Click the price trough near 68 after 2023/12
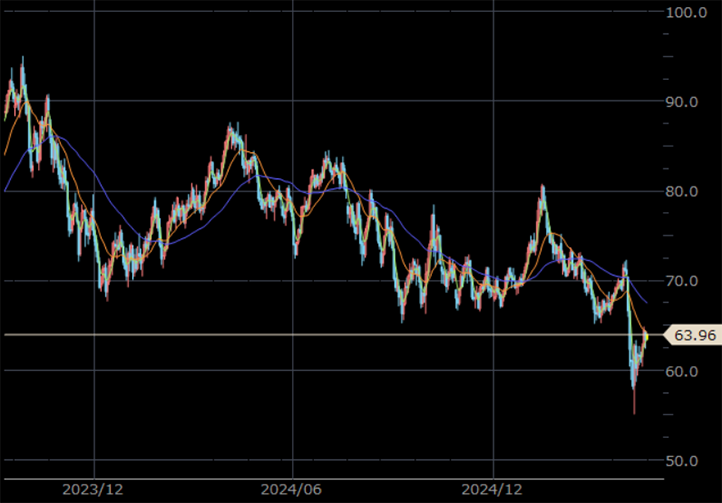The height and width of the screenshot is (503, 722). click(105, 293)
